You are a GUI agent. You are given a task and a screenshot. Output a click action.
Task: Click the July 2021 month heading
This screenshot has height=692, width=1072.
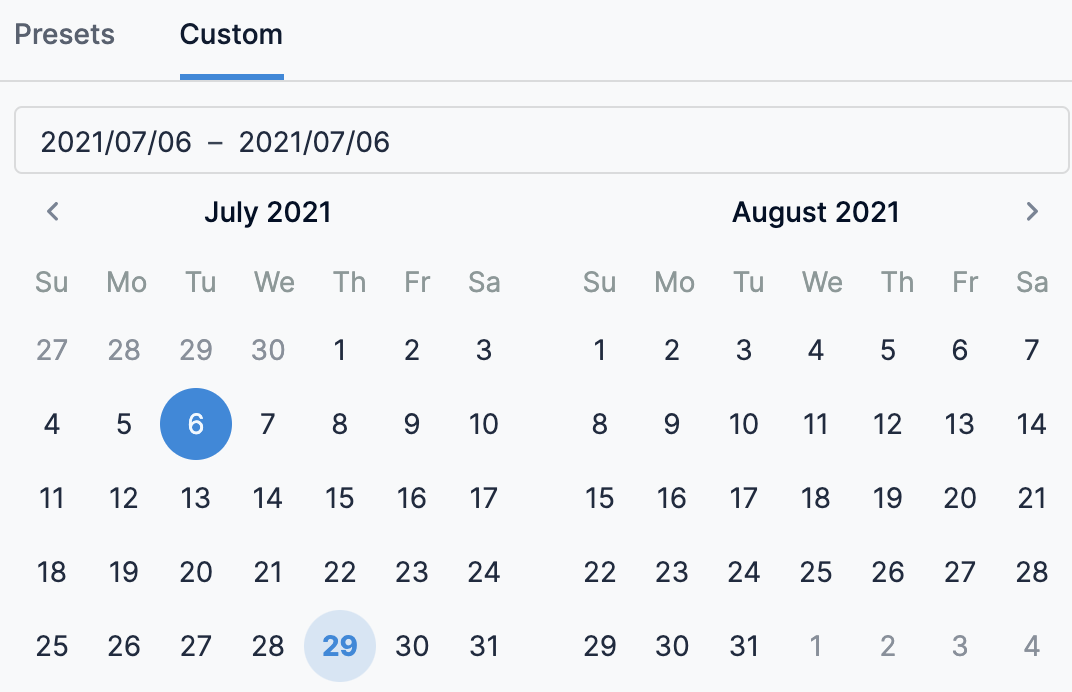tap(267, 212)
